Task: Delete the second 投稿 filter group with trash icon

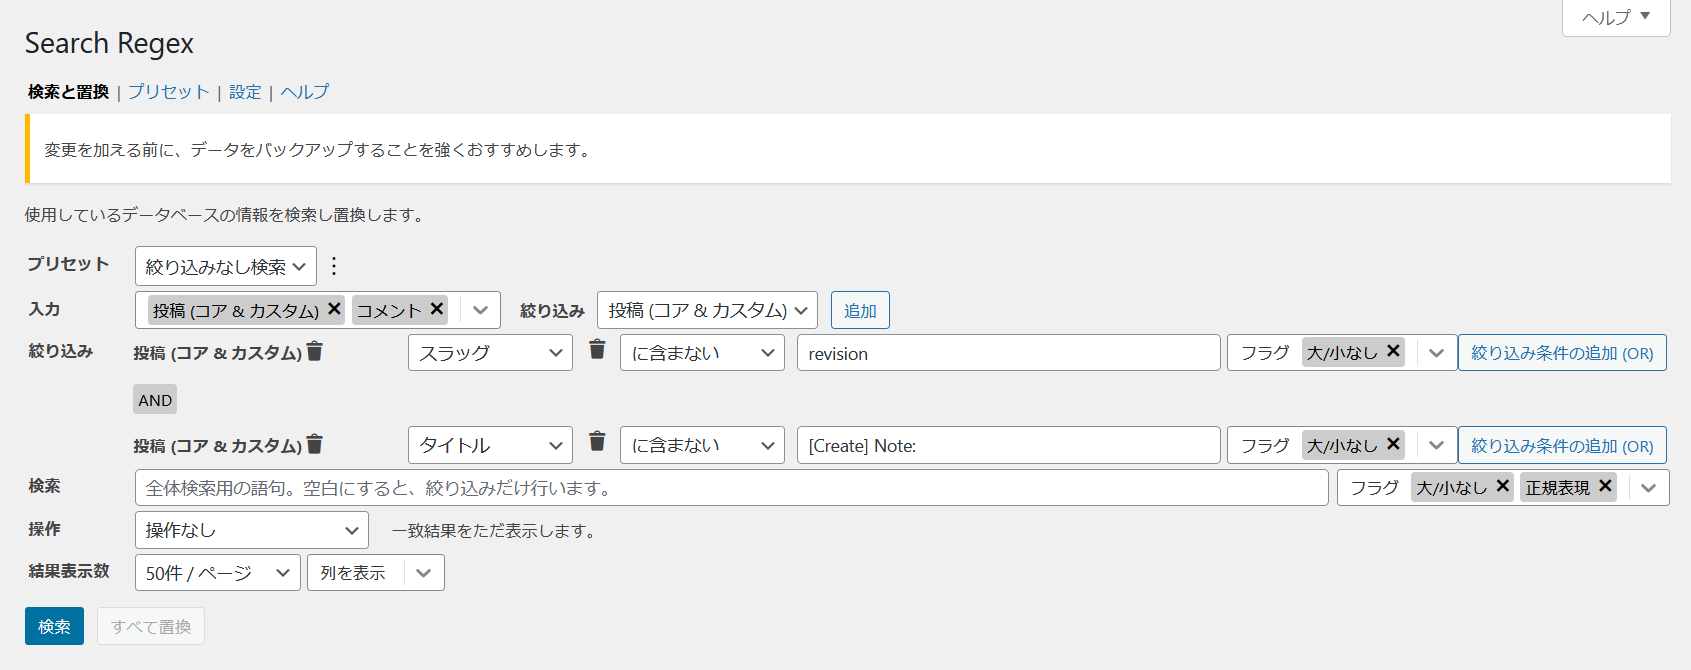Action: (315, 444)
